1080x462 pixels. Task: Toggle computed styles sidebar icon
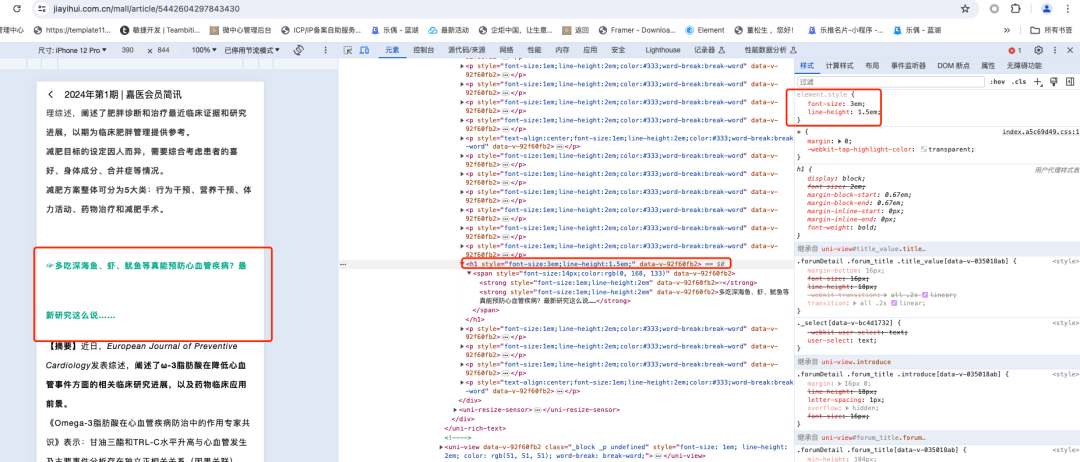click(x=1070, y=81)
